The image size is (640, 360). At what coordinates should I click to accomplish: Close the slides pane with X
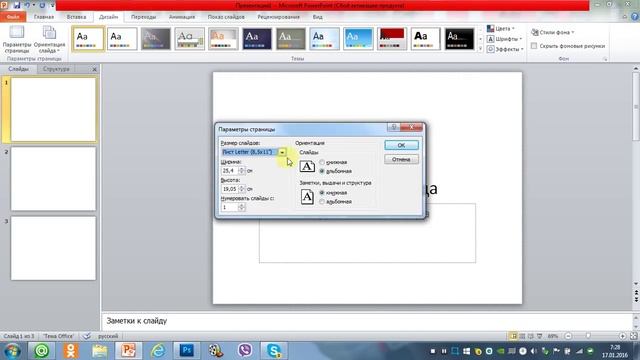(94, 69)
